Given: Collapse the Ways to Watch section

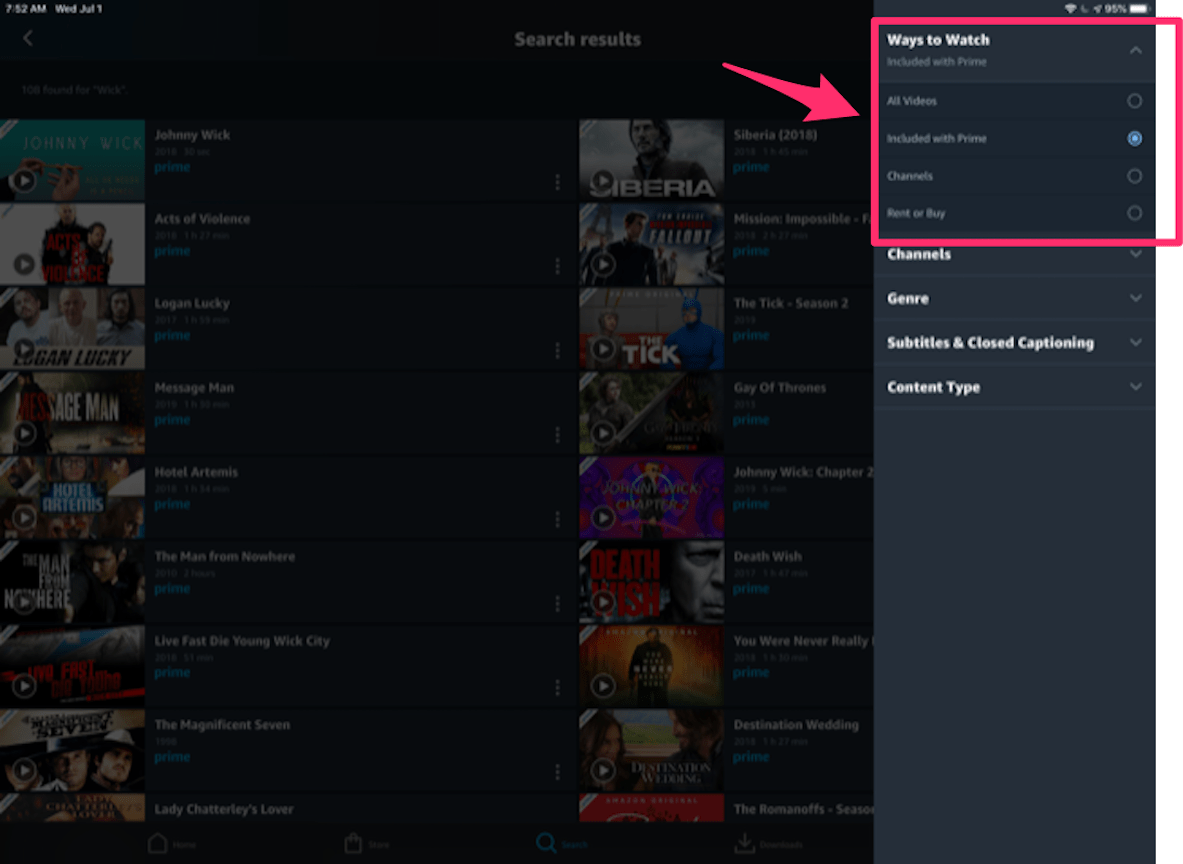Looking at the screenshot, I should (x=1135, y=51).
